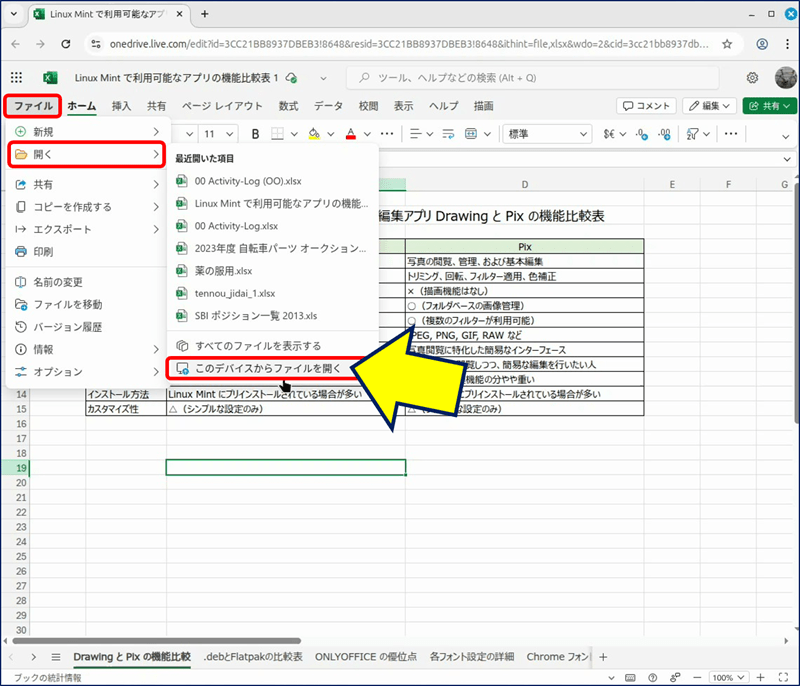Click zoom in plus icon in status bar
The image size is (800, 686).
point(760,677)
